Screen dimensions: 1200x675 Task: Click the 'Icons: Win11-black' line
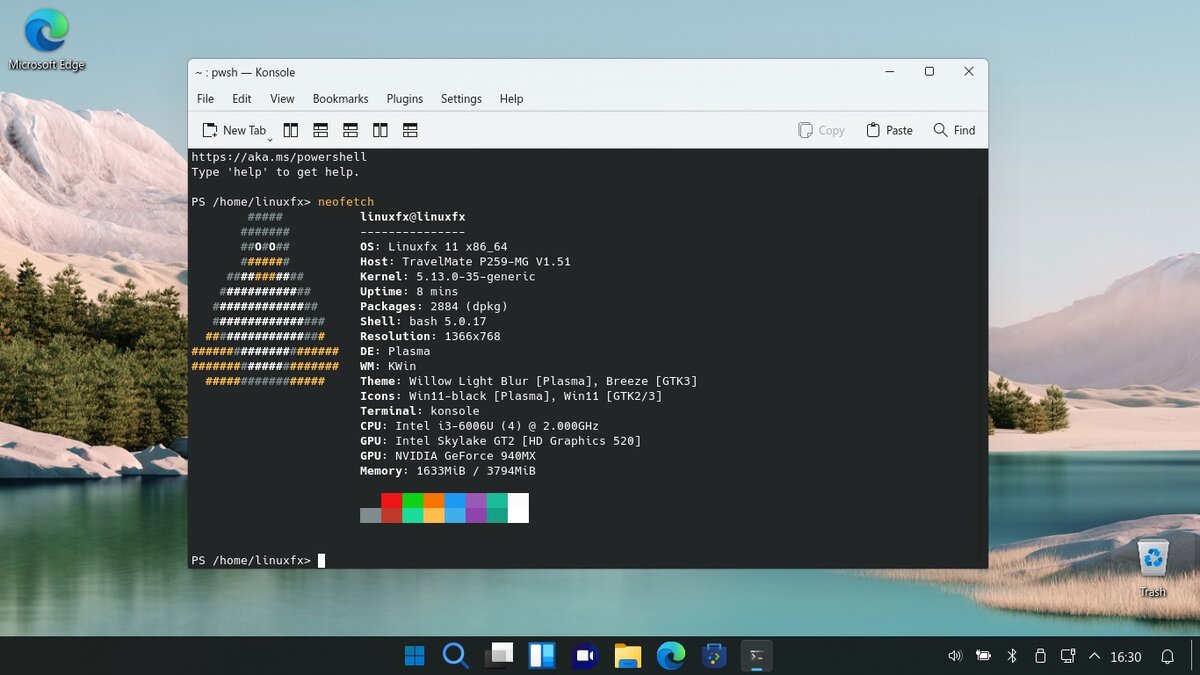click(511, 396)
